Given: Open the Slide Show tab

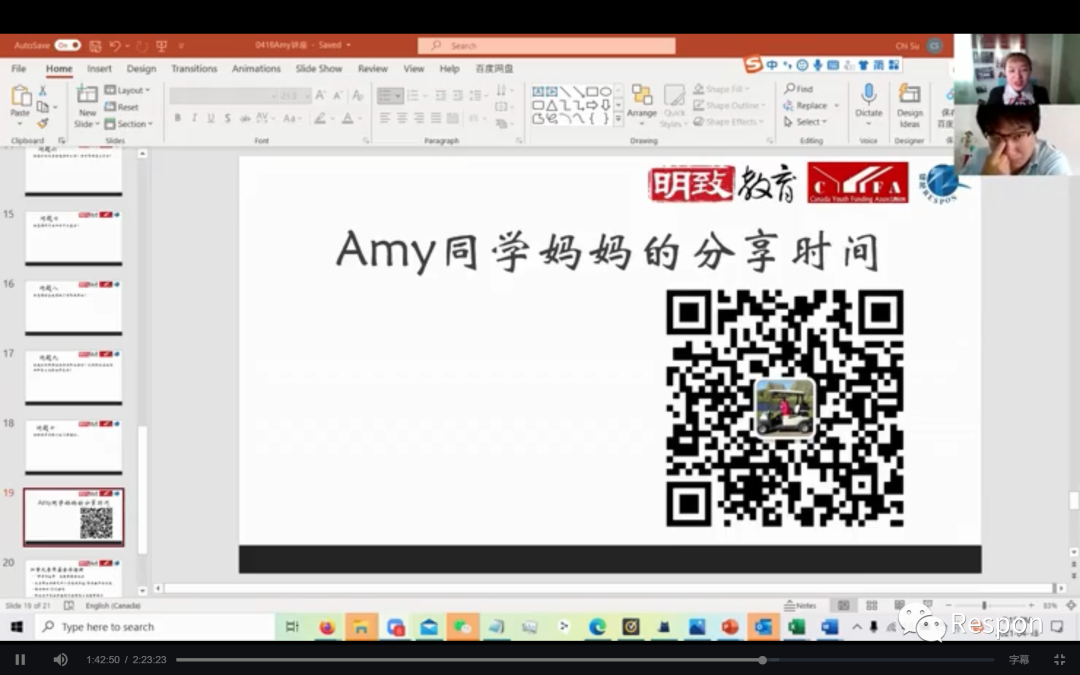Looking at the screenshot, I should pos(319,68).
